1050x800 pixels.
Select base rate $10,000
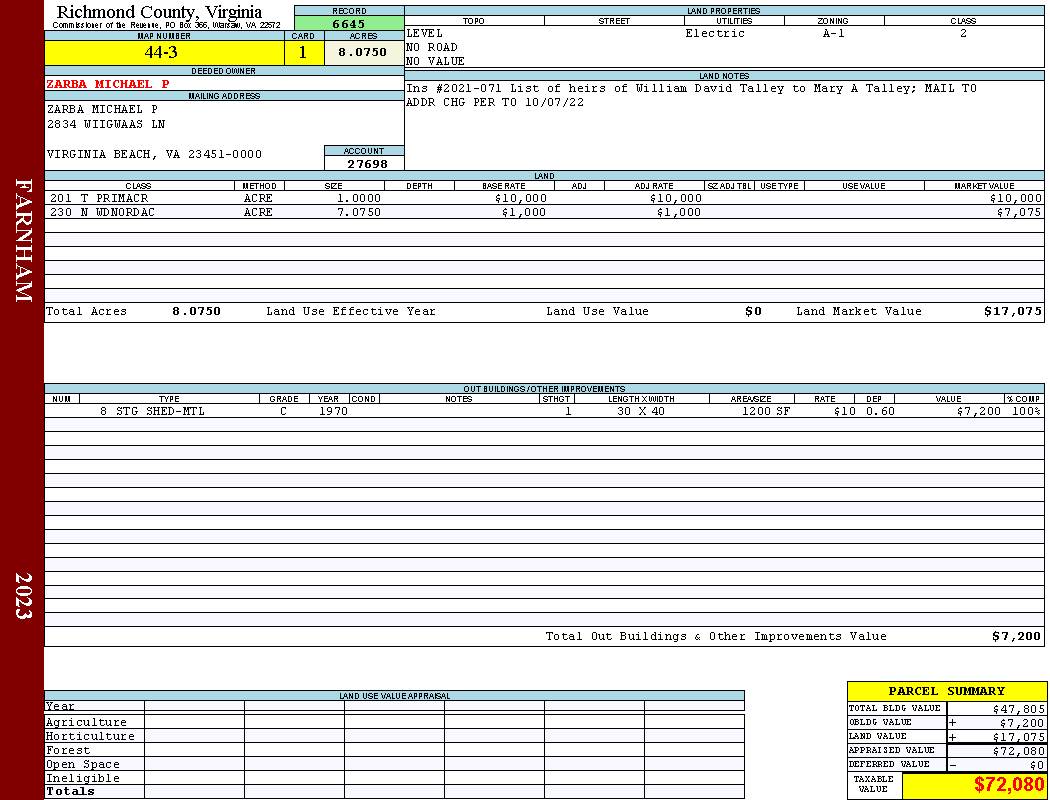pyautogui.click(x=521, y=199)
